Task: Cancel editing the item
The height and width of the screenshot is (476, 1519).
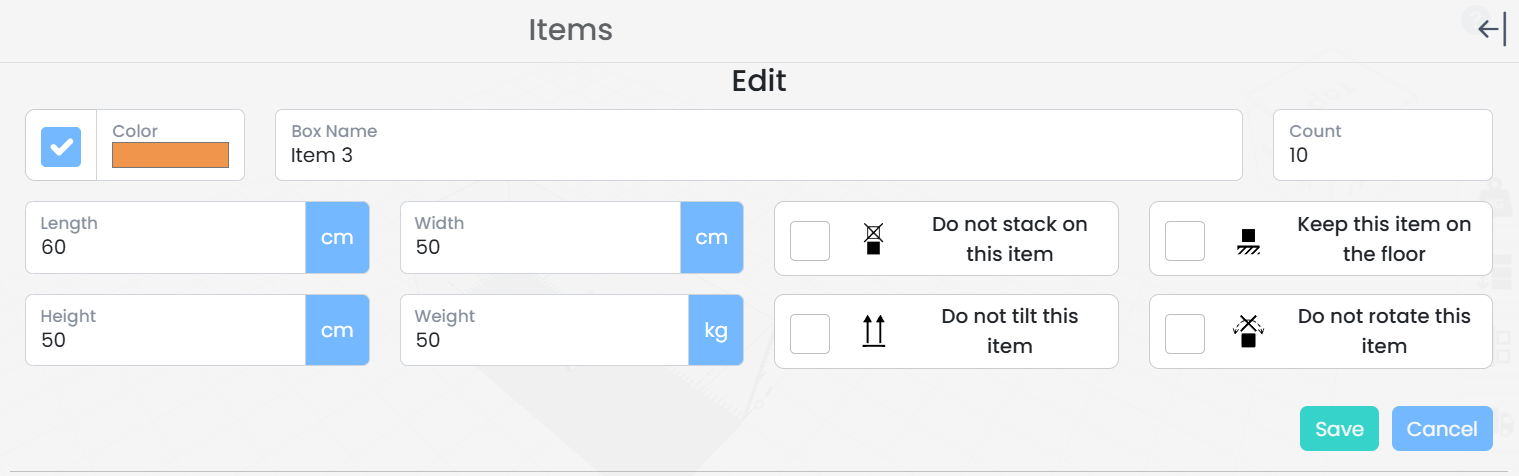Action: (x=1442, y=429)
